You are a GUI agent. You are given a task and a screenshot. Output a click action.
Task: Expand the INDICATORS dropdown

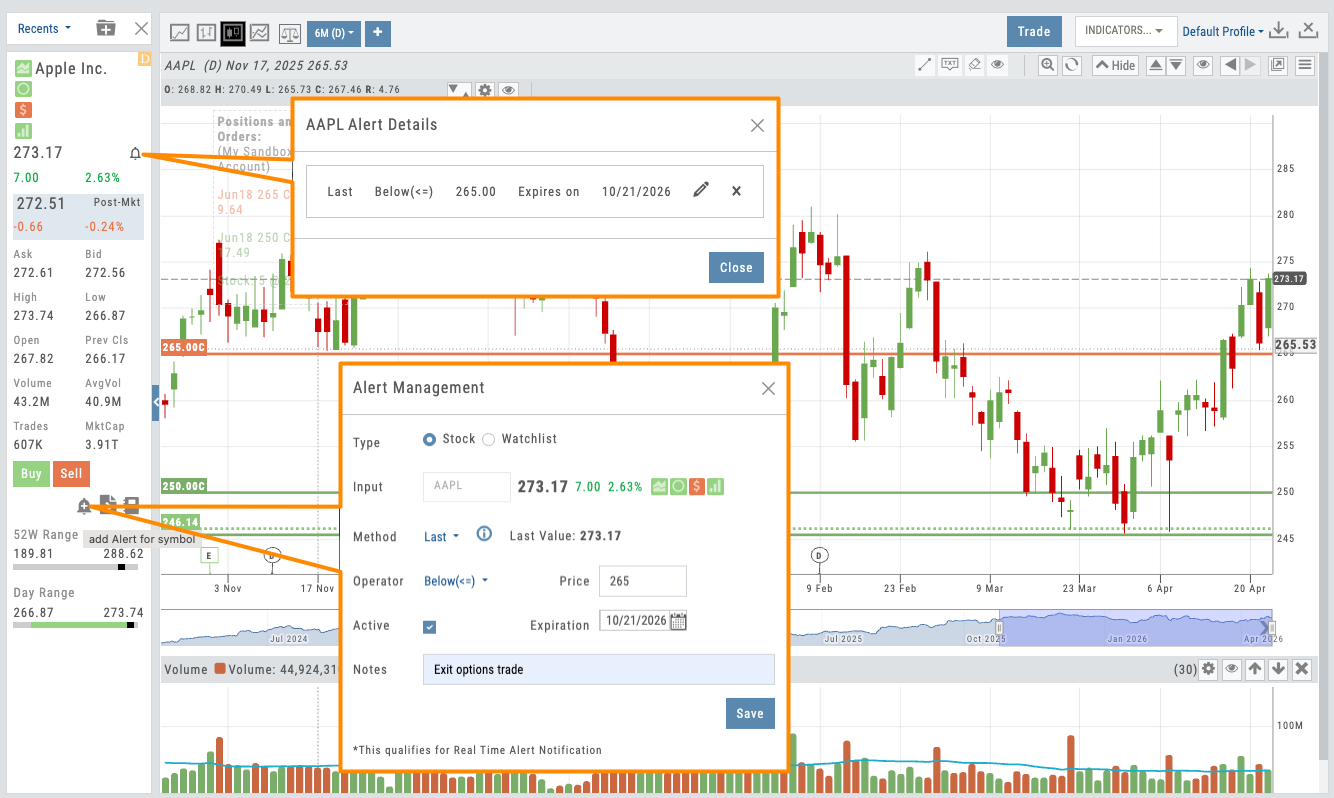coord(1124,30)
